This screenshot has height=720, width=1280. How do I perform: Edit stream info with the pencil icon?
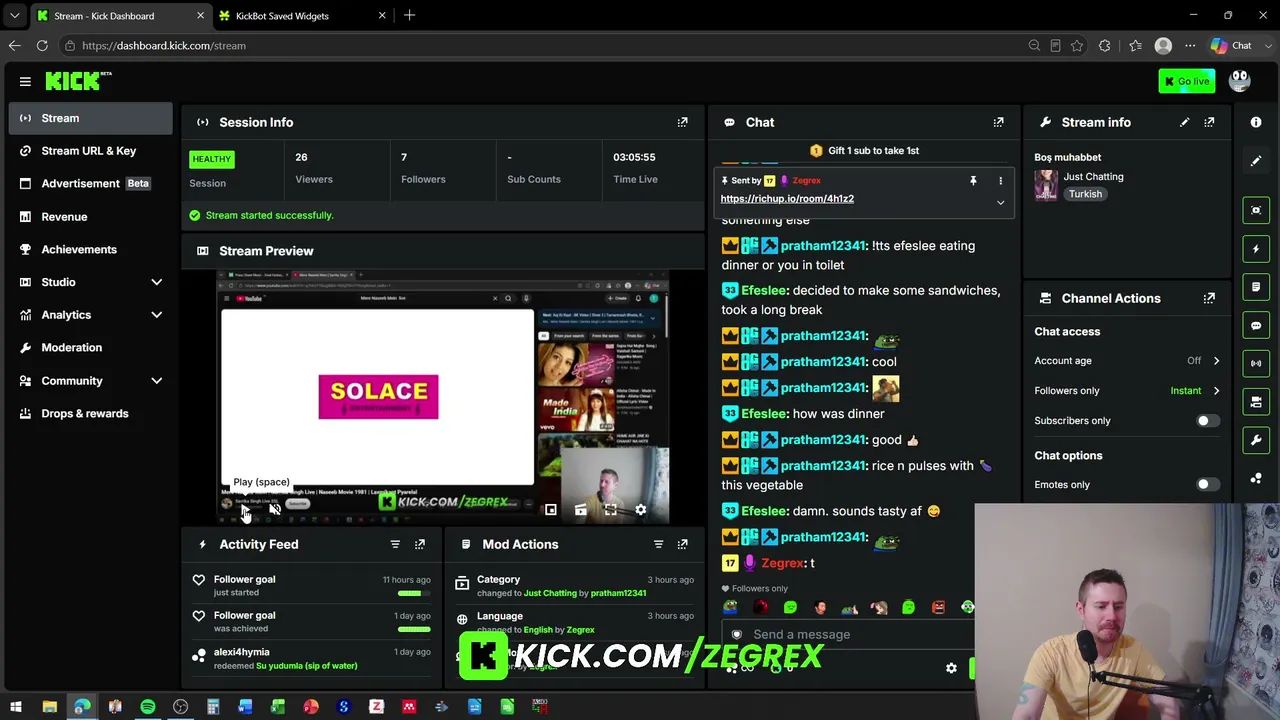coord(1185,122)
